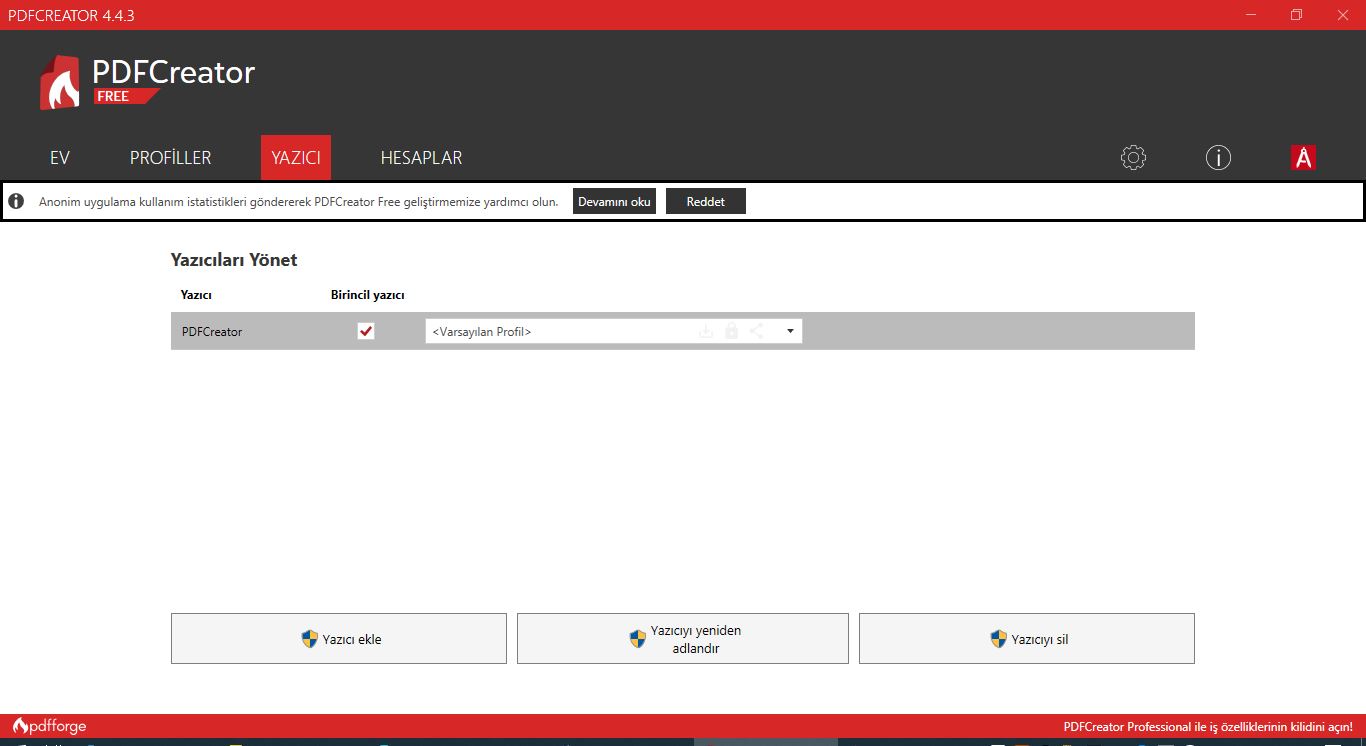
Task: Click the Birincil yazıcı column header
Action: point(368,295)
